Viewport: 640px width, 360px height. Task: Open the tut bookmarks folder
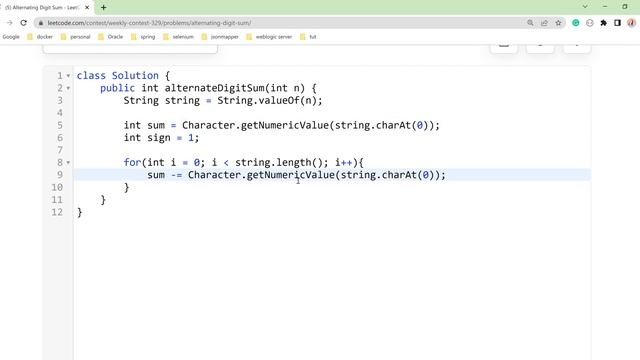[x=309, y=37]
